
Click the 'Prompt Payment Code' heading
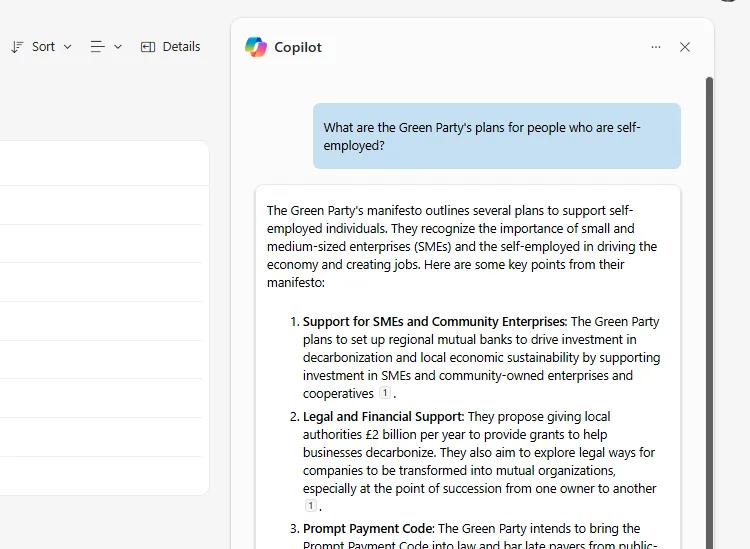point(368,529)
